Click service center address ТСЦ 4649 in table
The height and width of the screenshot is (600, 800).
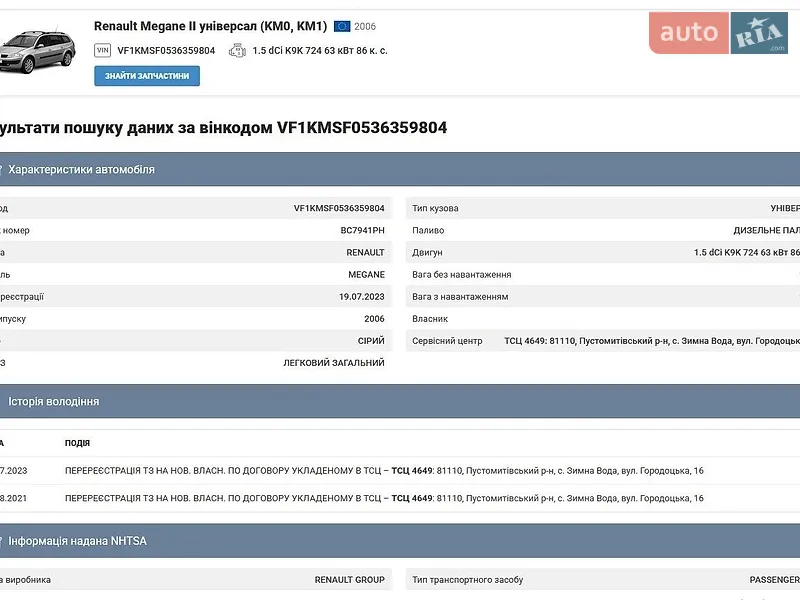pos(652,341)
